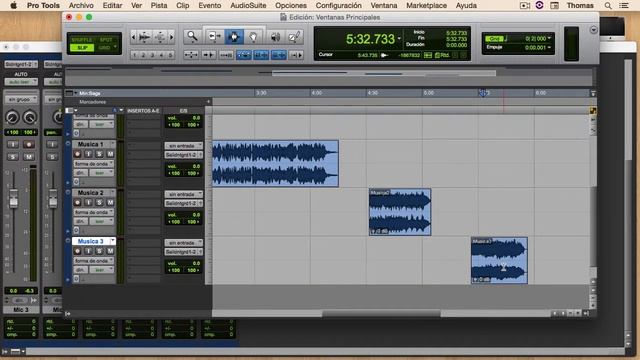Open Musica 3 track view selector
This screenshot has width=640, height=360.
94,260
